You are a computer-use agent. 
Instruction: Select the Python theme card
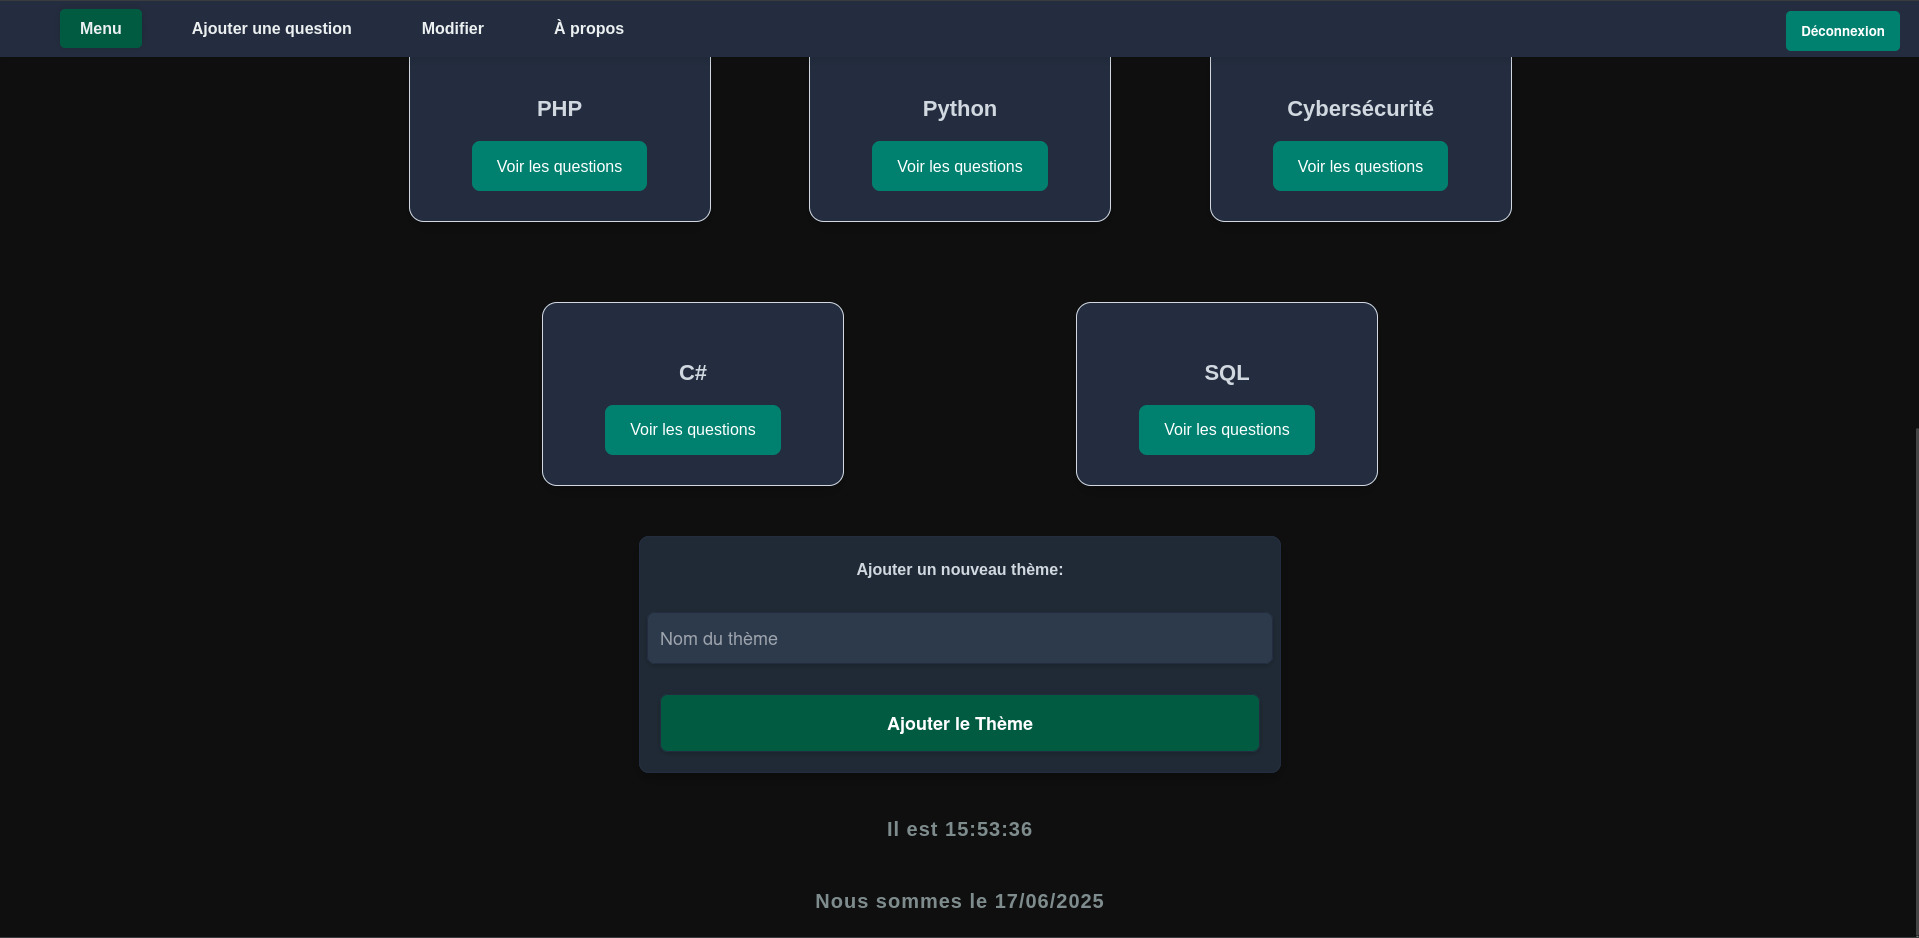coord(959,109)
